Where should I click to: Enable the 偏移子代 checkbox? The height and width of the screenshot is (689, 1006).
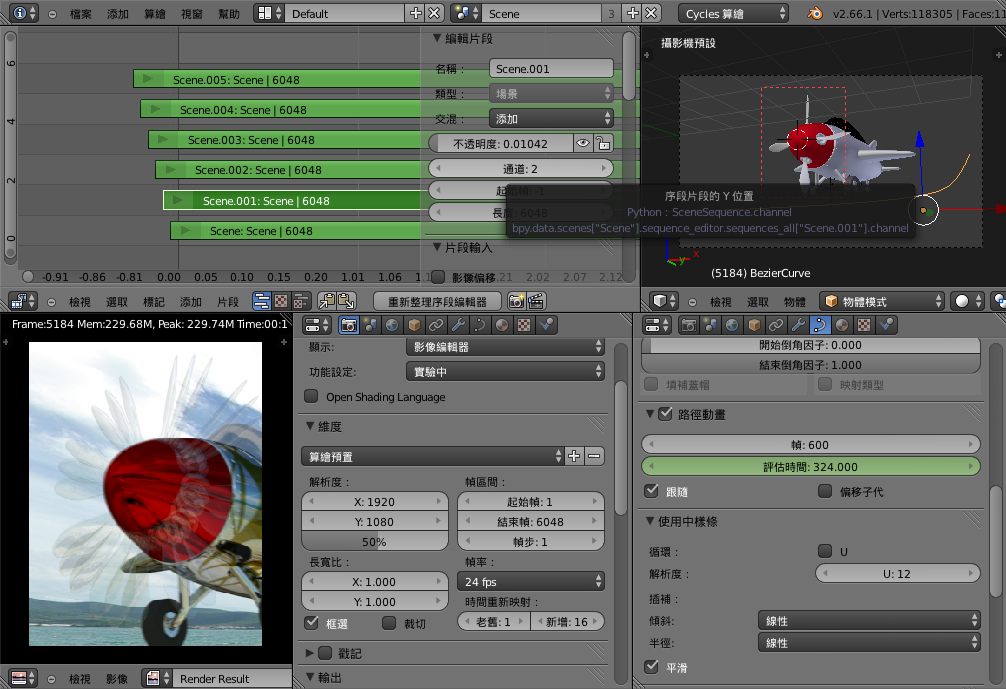click(825, 491)
